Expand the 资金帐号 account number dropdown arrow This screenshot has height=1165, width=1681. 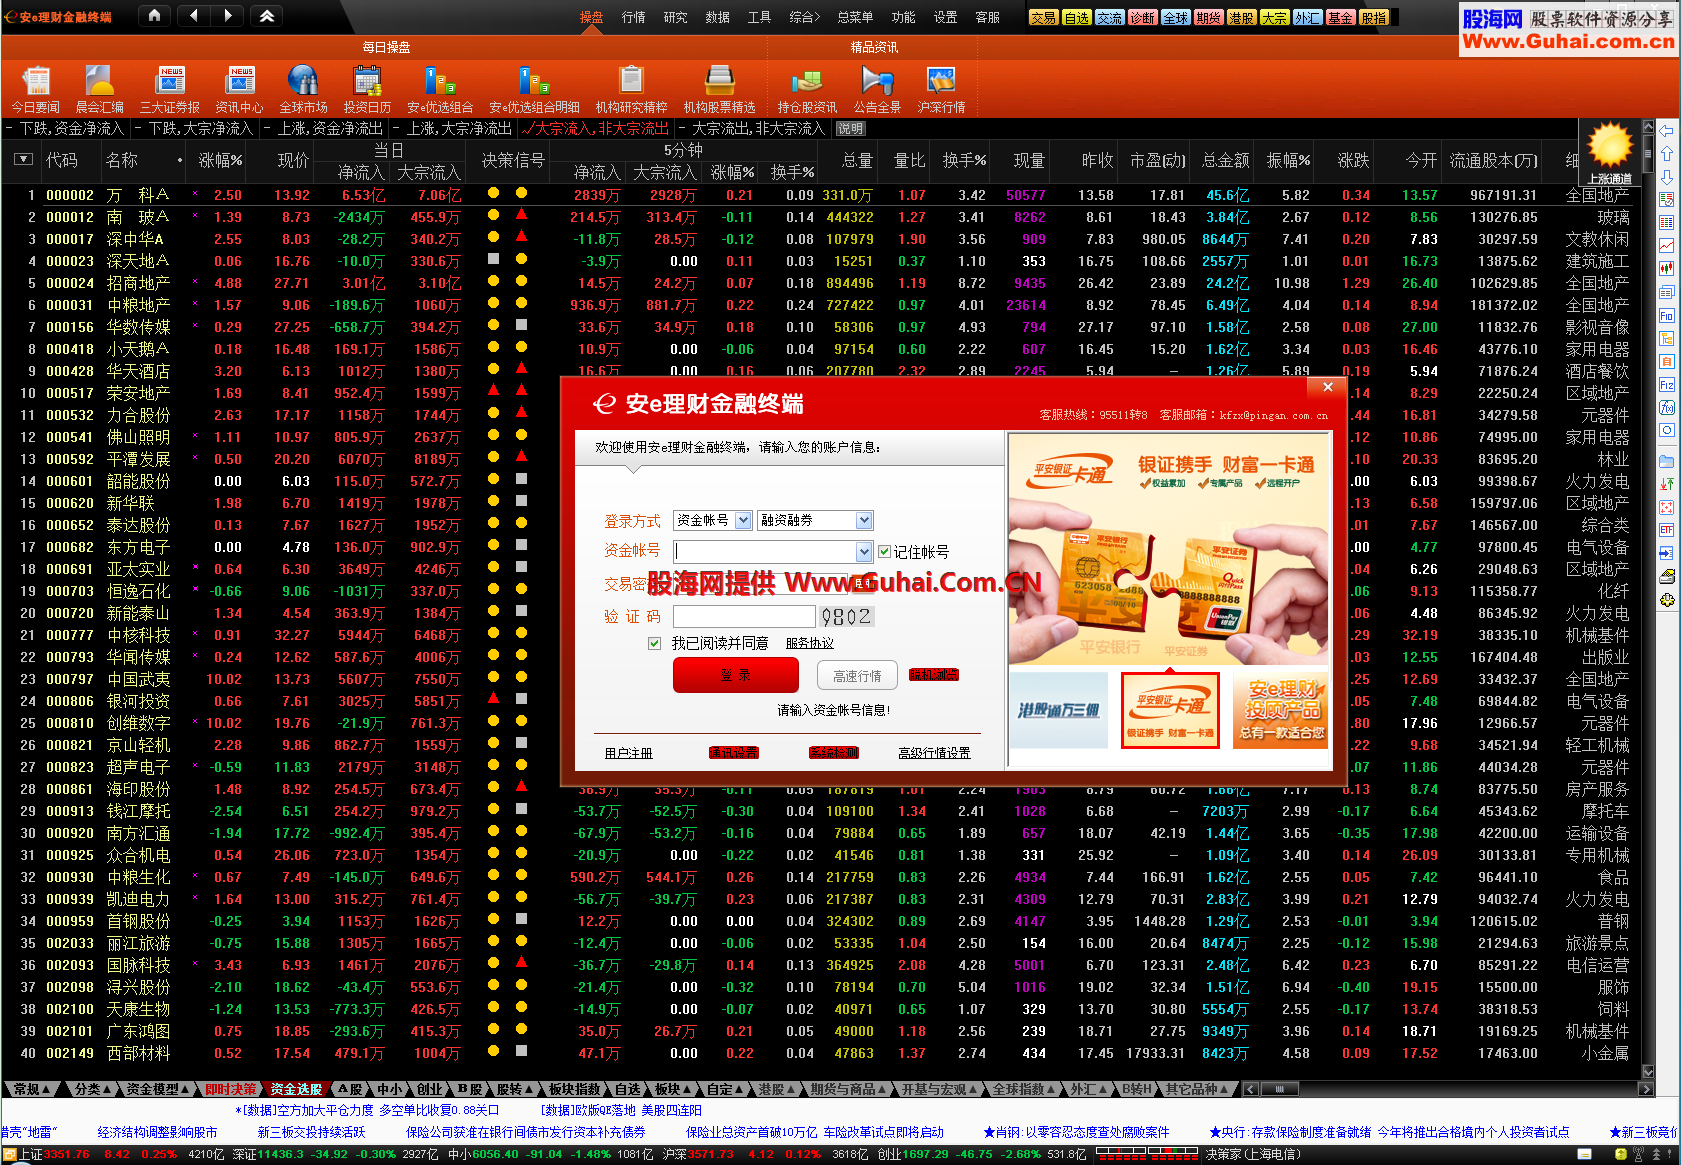click(864, 551)
